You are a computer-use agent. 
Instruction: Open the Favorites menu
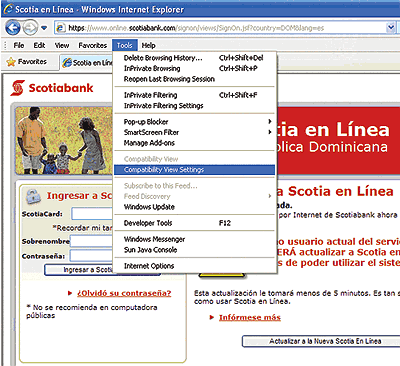pos(93,45)
